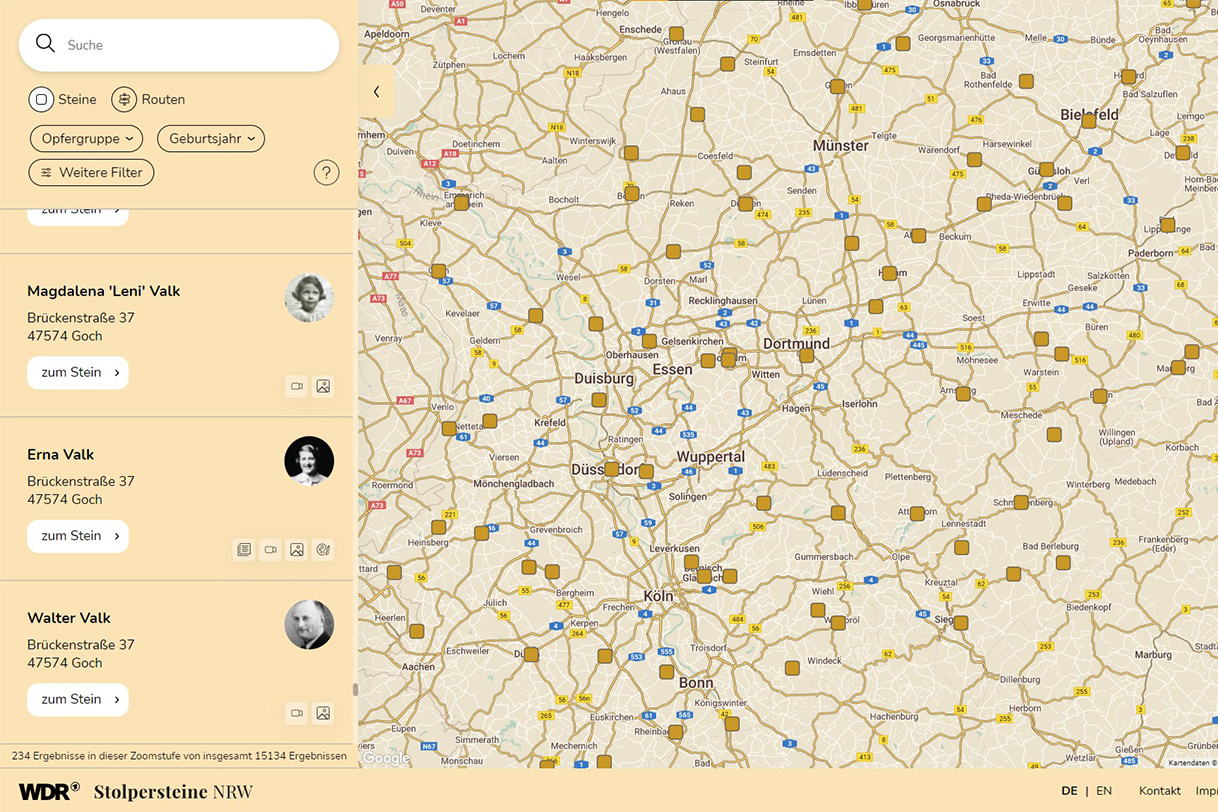Expand the Opfergruppe filter dropdown

86,138
